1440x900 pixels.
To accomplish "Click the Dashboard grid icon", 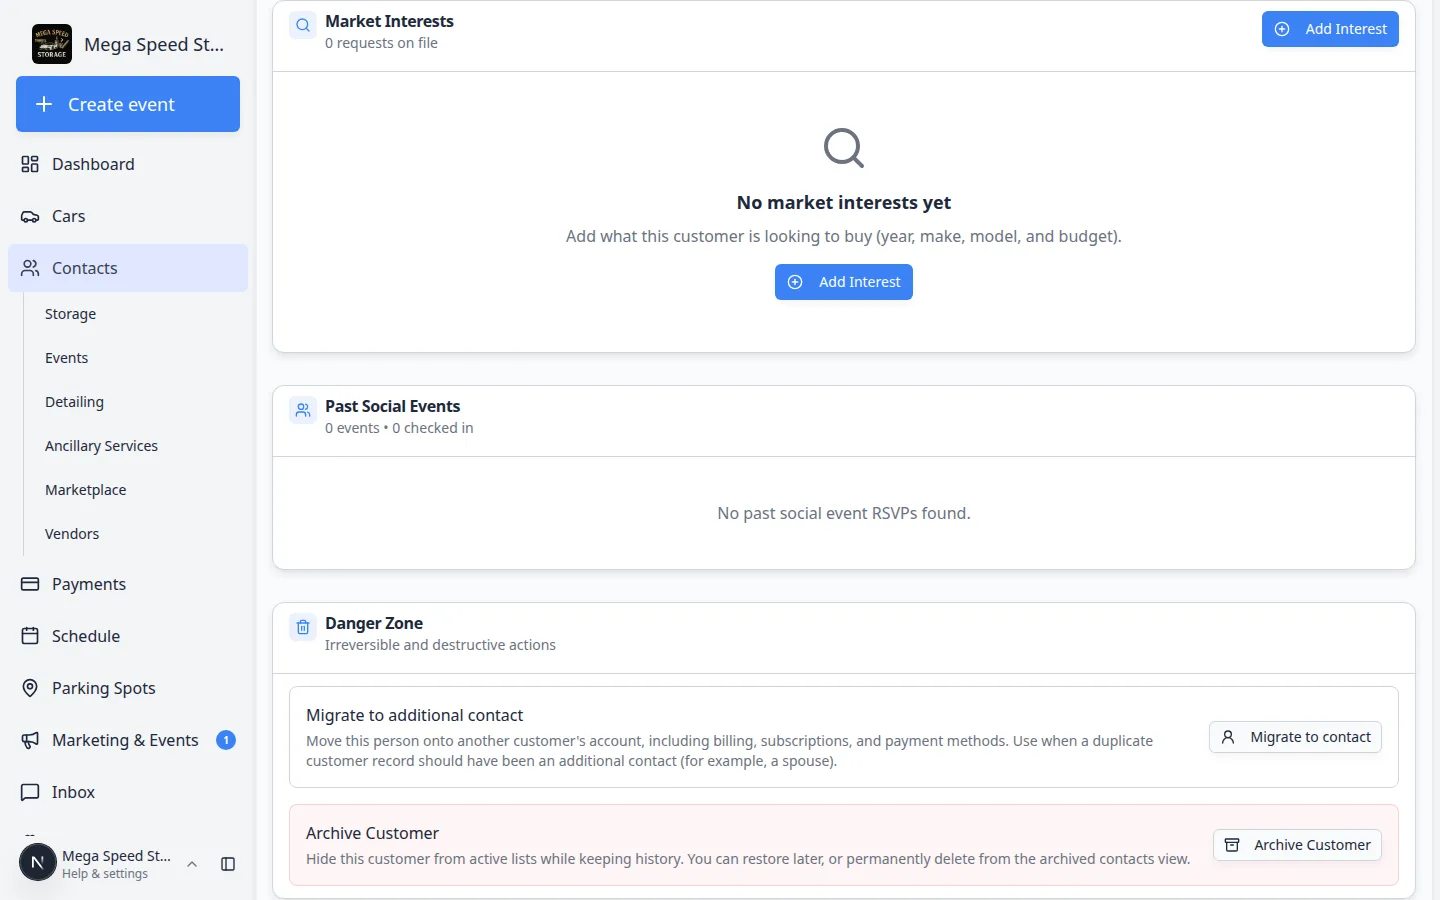I will [30, 164].
